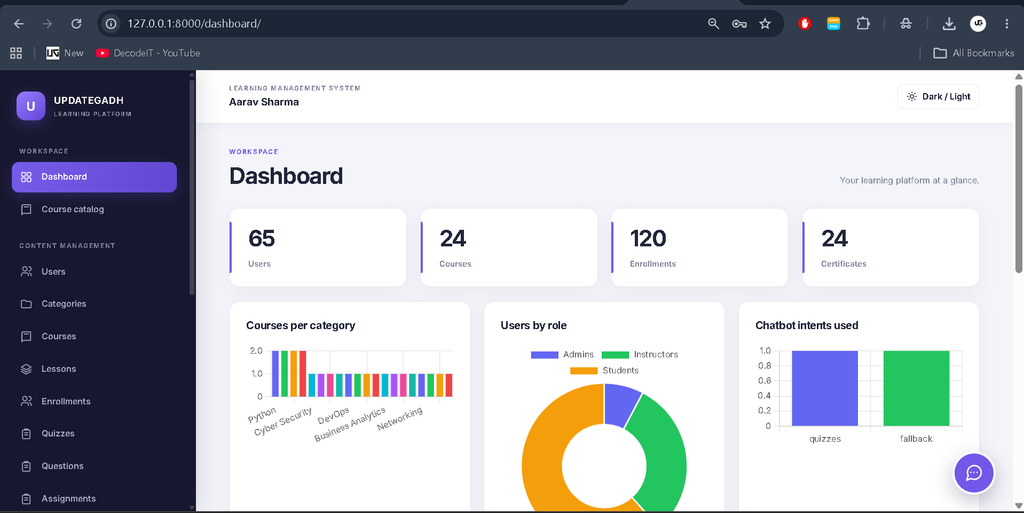Viewport: 1024px width, 513px height.
Task: Toggle the Admins legend swatch
Action: (545, 354)
